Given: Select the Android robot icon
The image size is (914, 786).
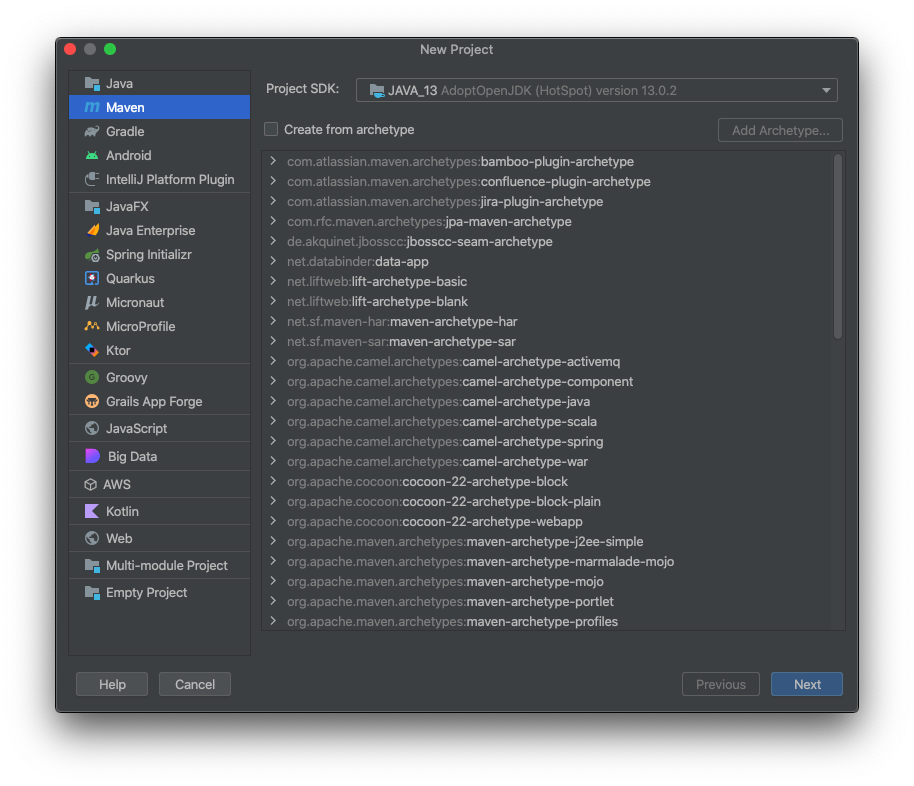Looking at the screenshot, I should [92, 155].
